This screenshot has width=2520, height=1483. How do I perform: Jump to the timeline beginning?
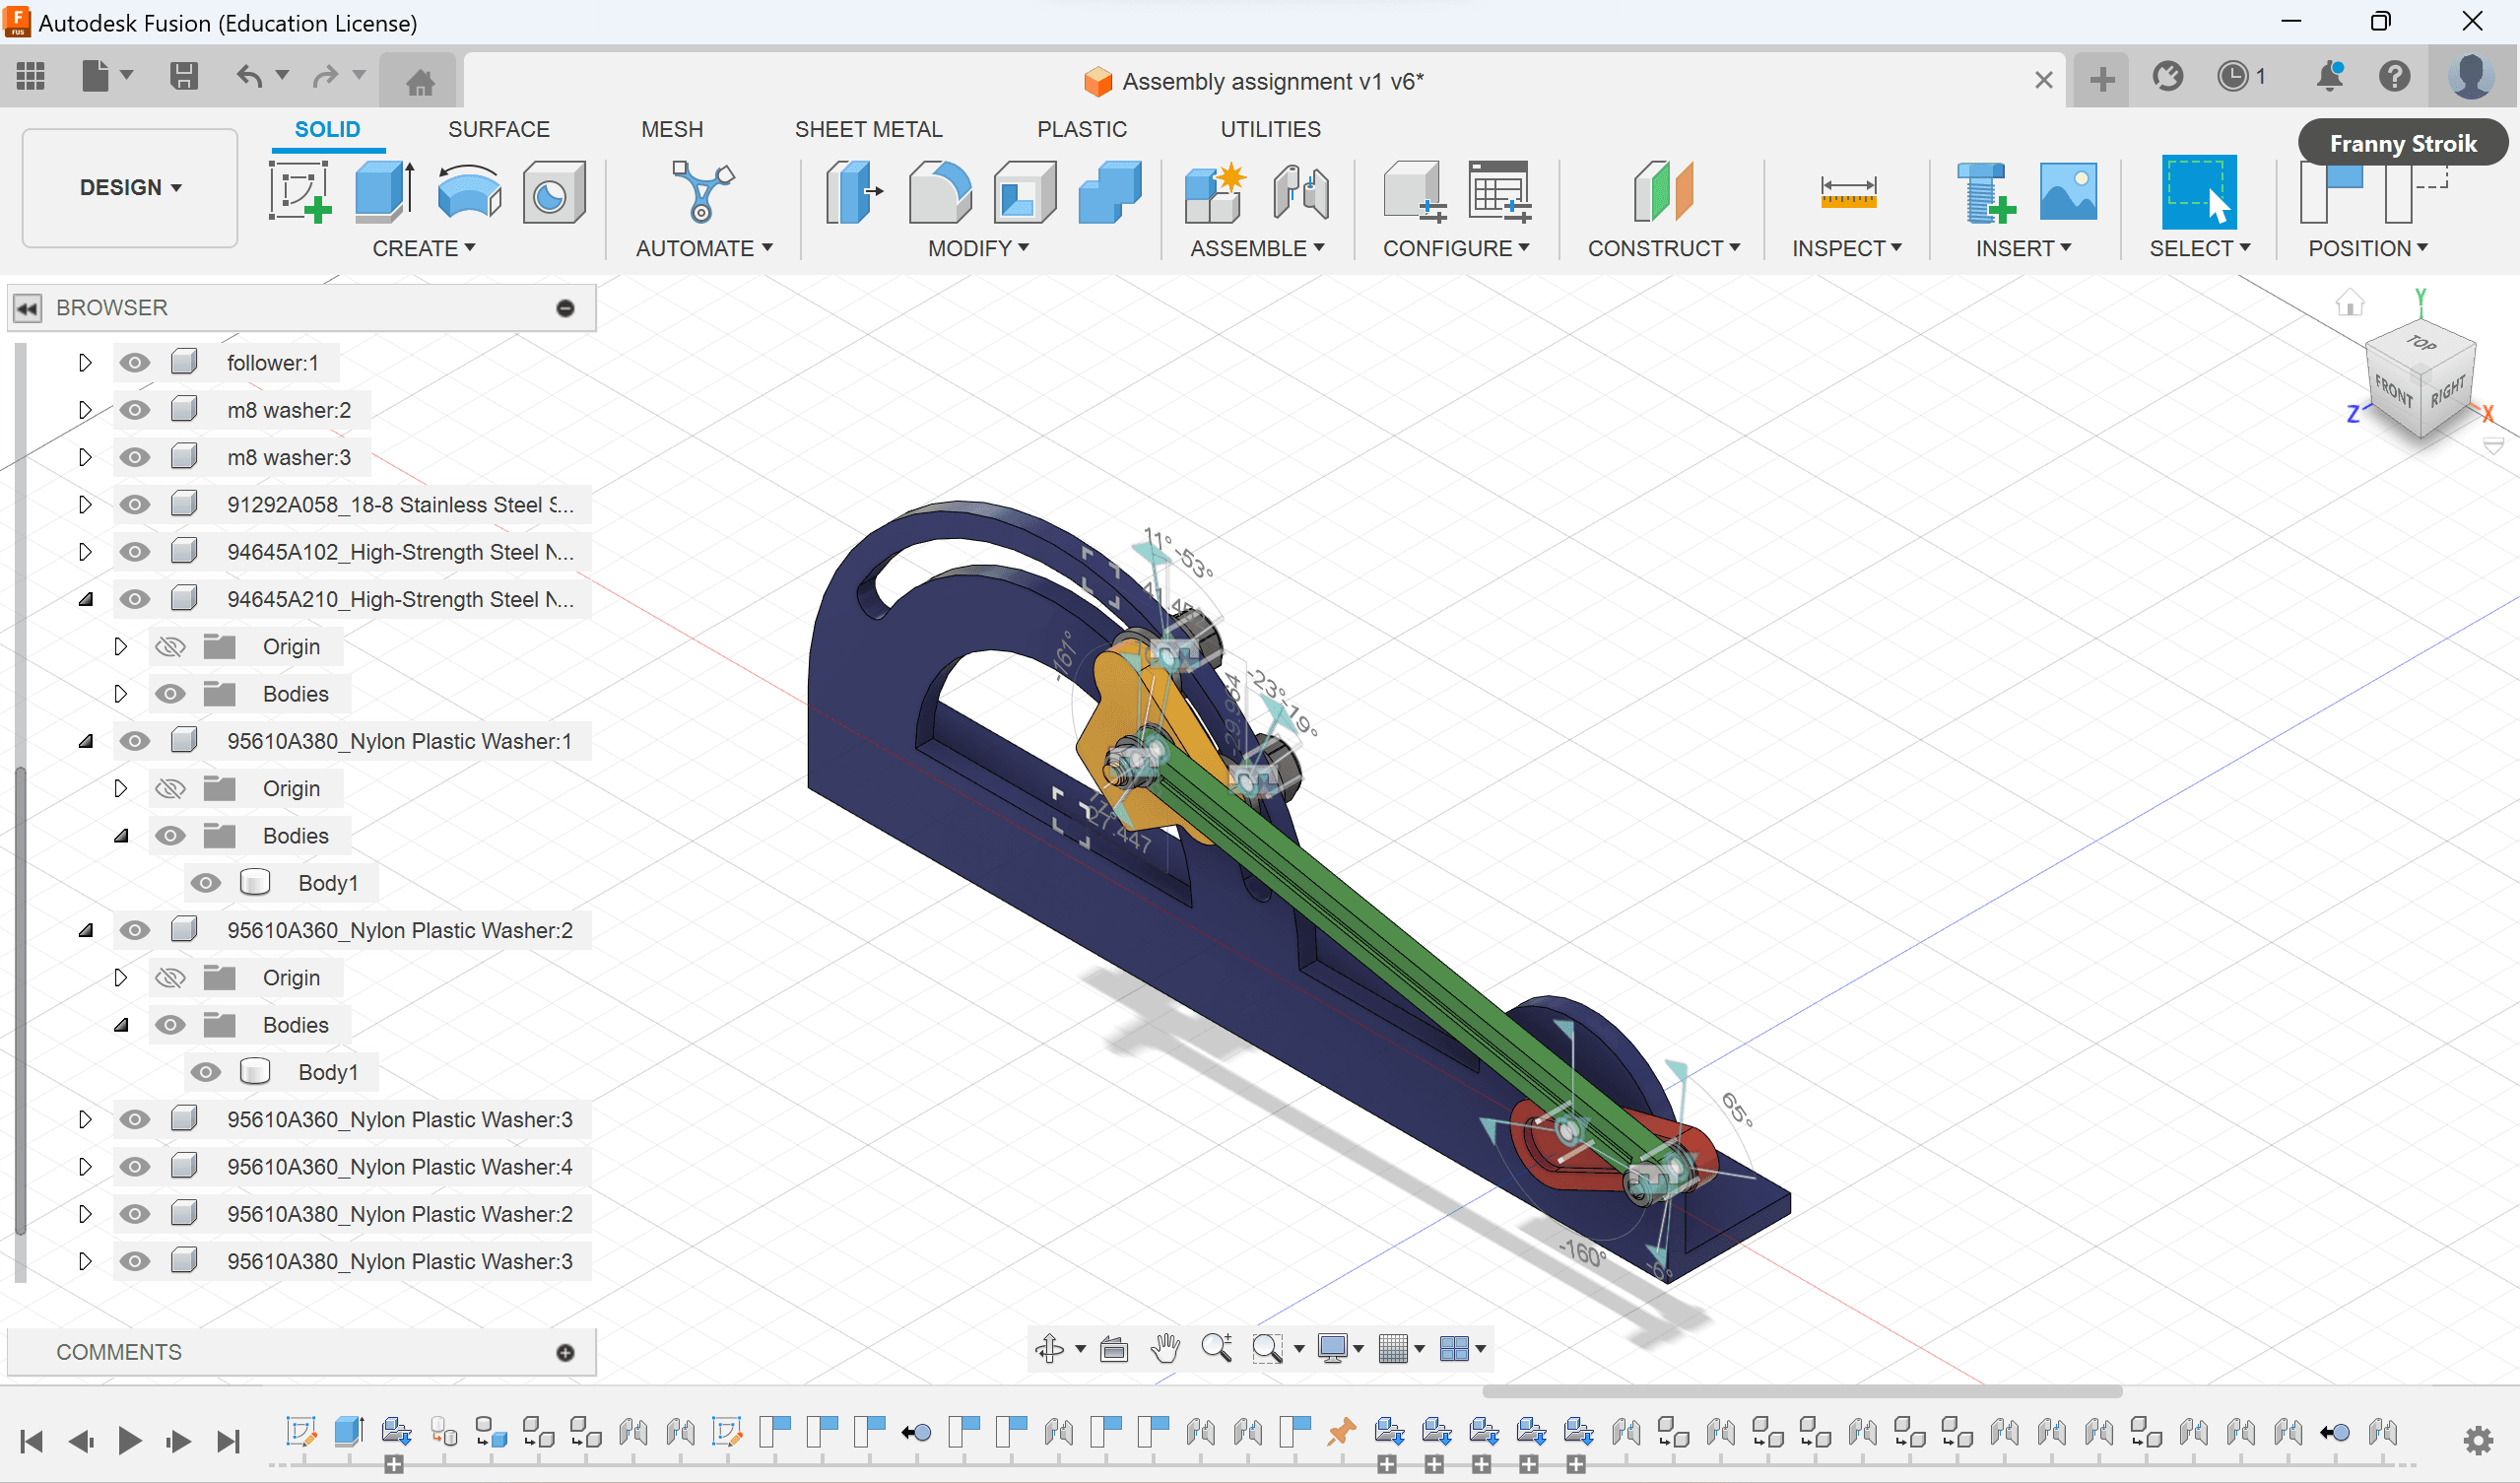(31, 1440)
